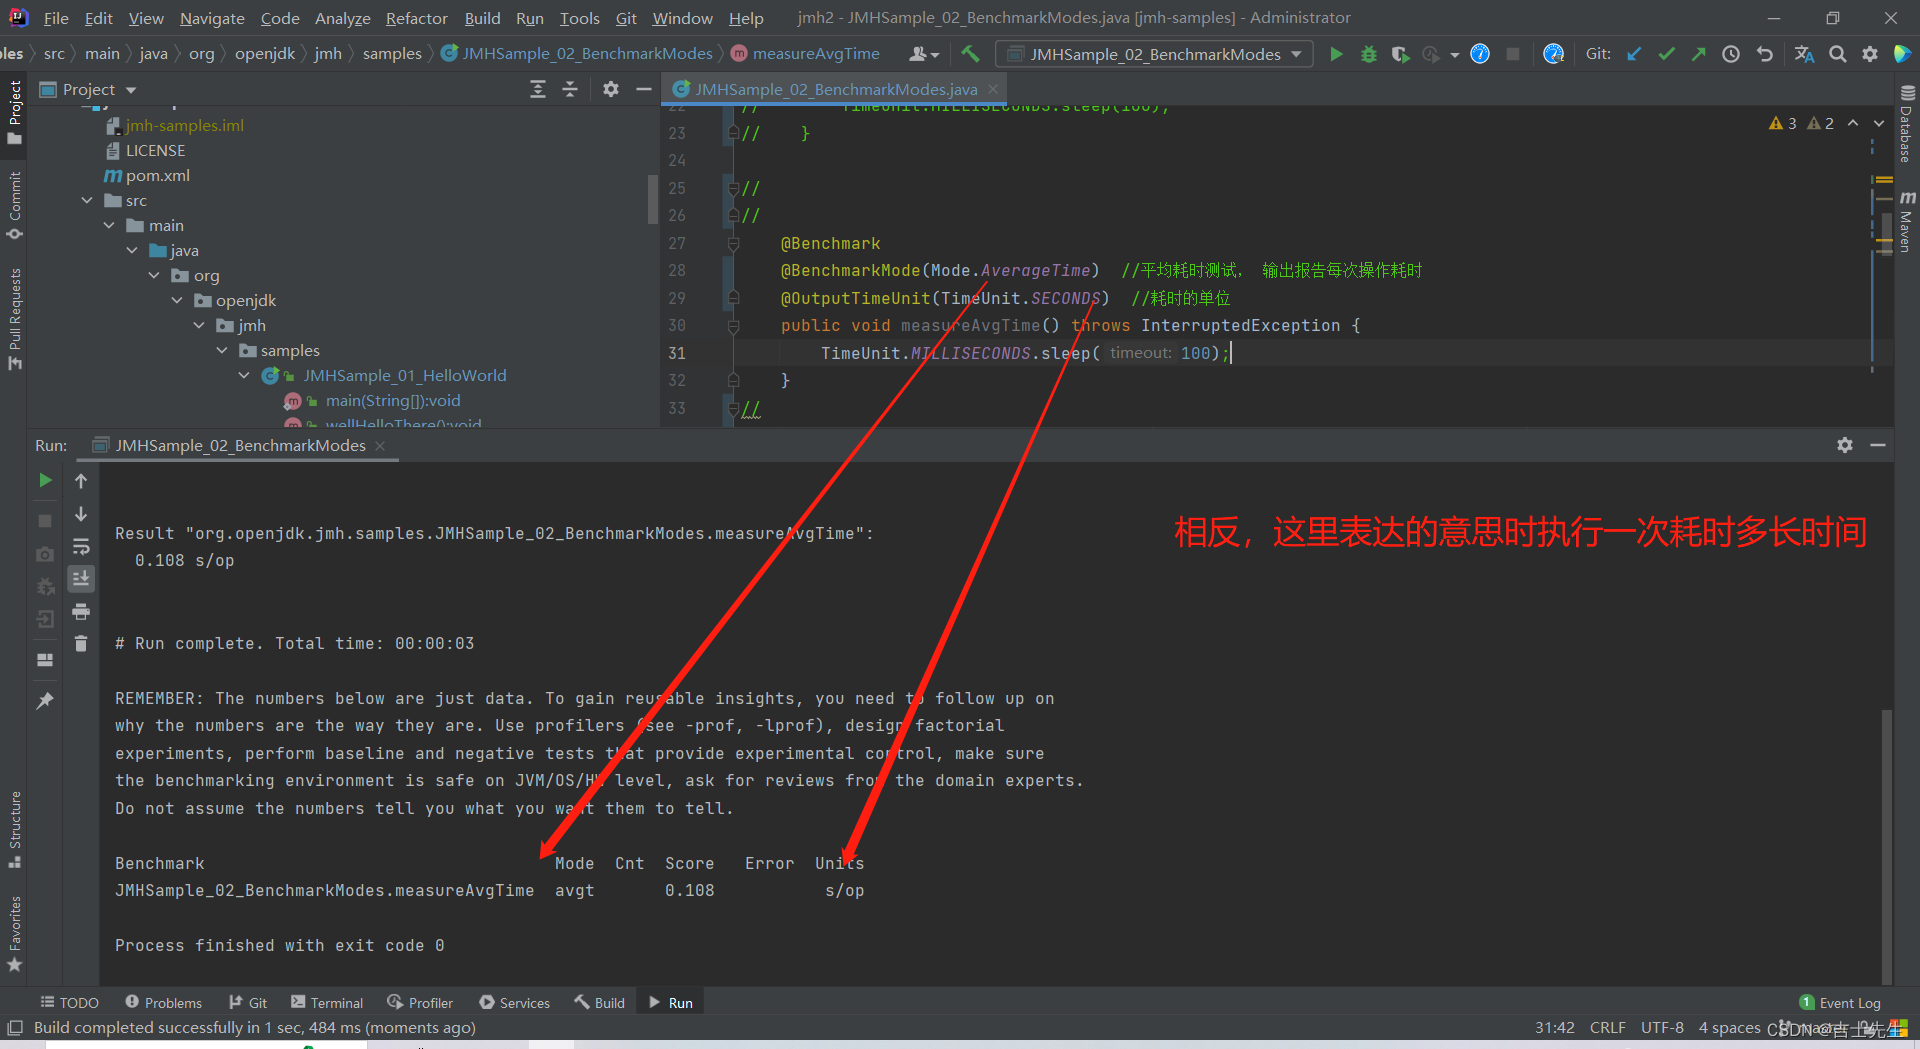Commit changes with Git green checkmark
The height and width of the screenshot is (1049, 1920).
[x=1666, y=54]
